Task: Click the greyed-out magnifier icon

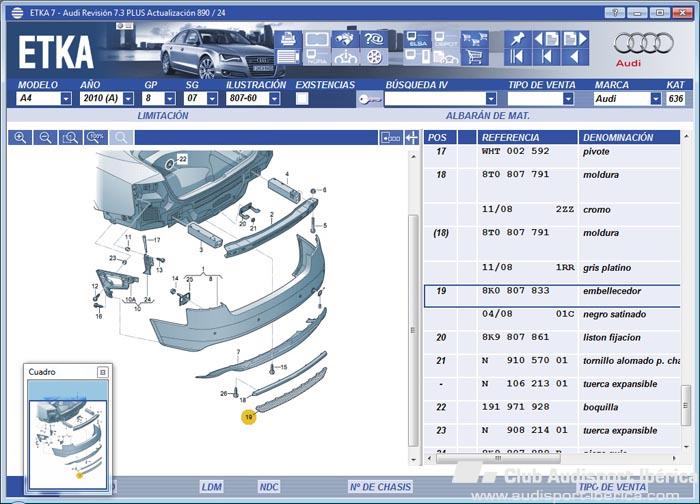Action: coord(121,137)
